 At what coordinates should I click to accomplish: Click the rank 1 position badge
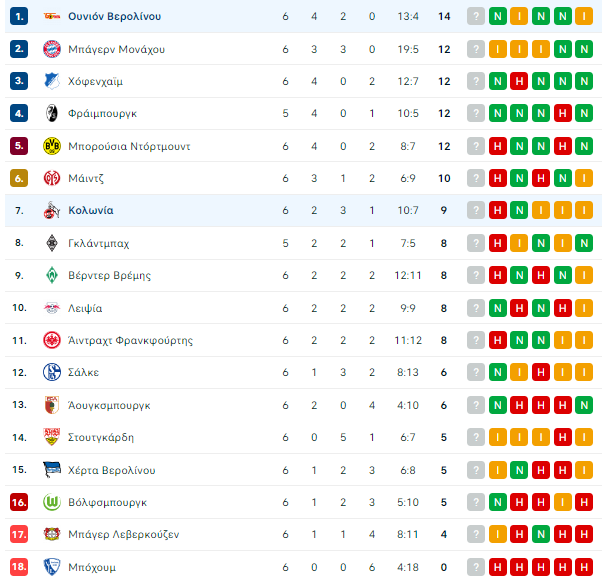19,17
